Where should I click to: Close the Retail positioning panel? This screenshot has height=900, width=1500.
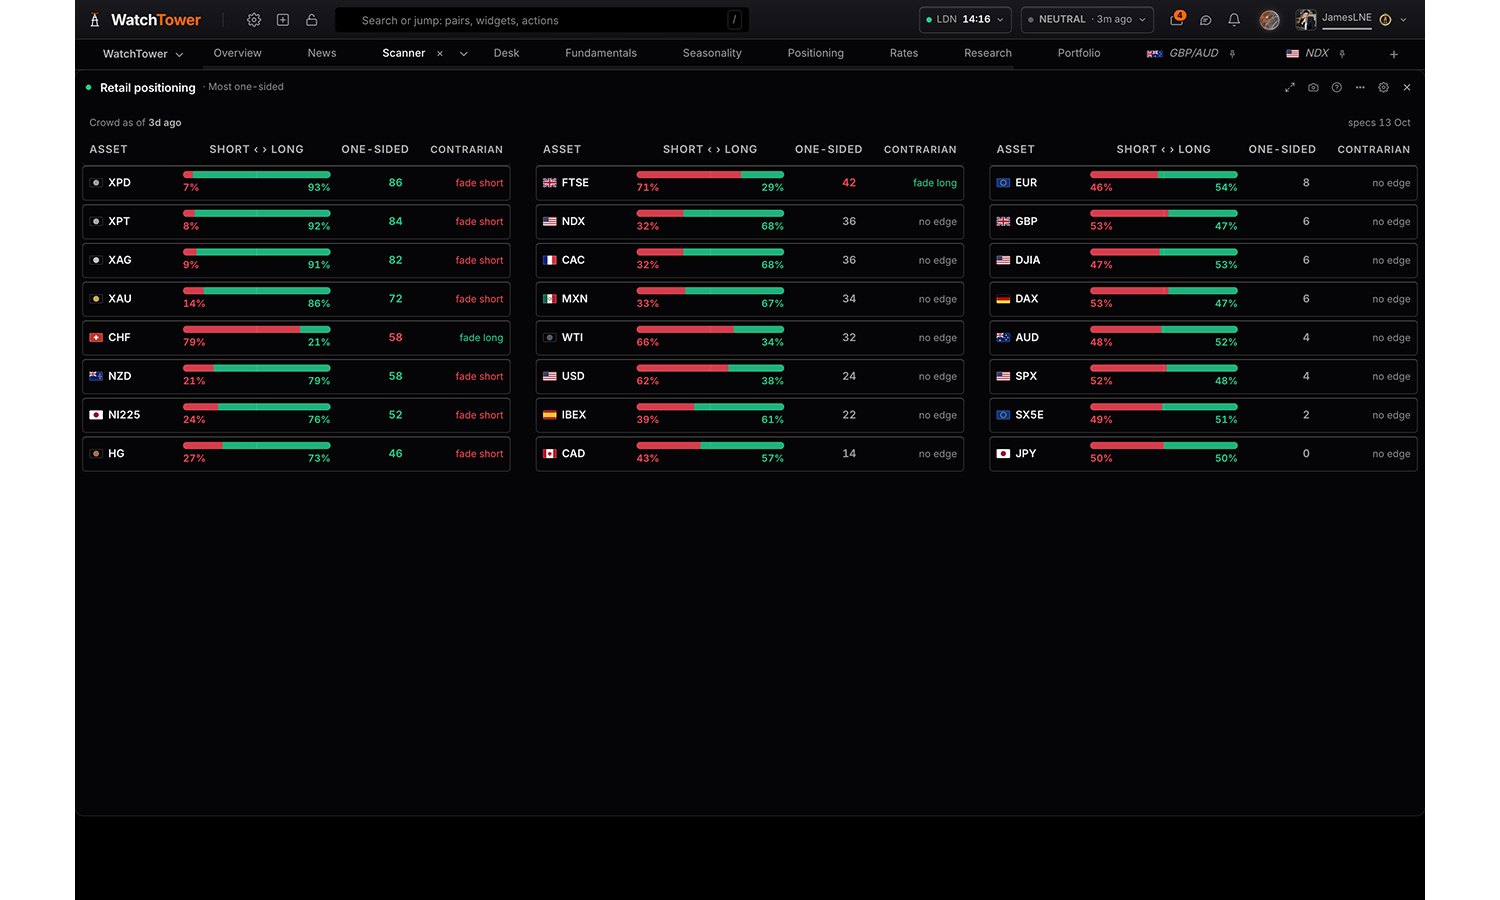coord(1407,88)
